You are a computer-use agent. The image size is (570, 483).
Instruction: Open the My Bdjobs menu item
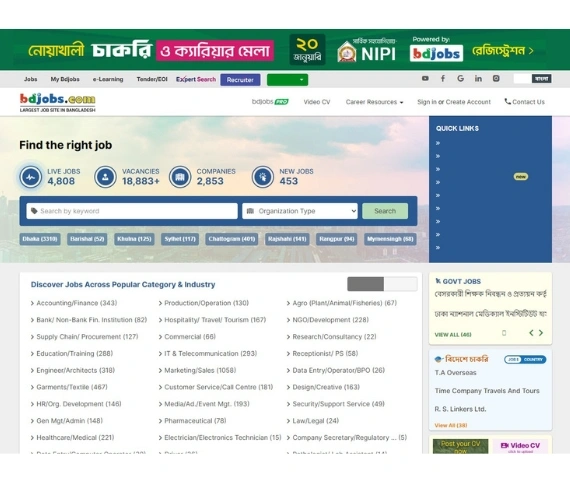[65, 79]
